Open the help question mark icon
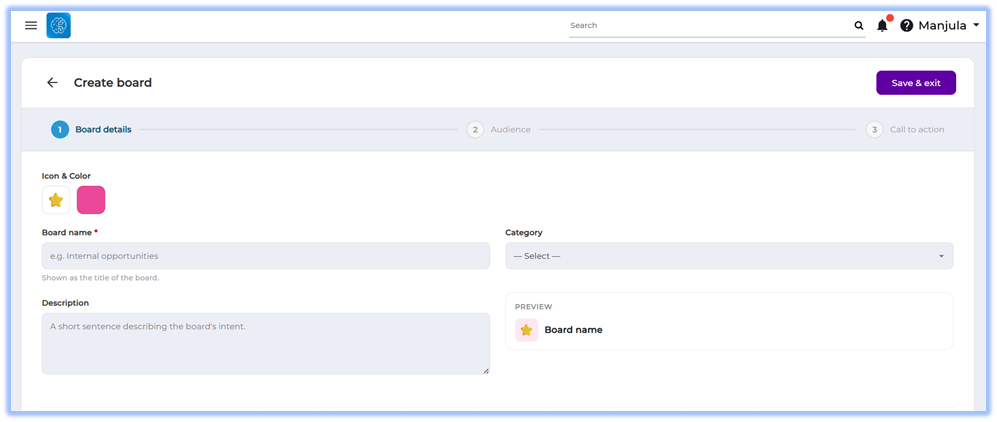The width and height of the screenshot is (997, 422). (x=906, y=25)
